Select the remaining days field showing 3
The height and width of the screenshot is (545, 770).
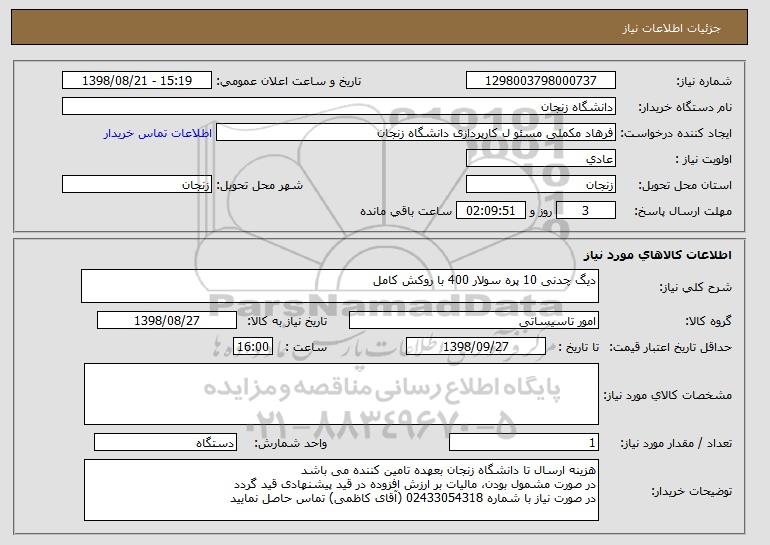(585, 211)
